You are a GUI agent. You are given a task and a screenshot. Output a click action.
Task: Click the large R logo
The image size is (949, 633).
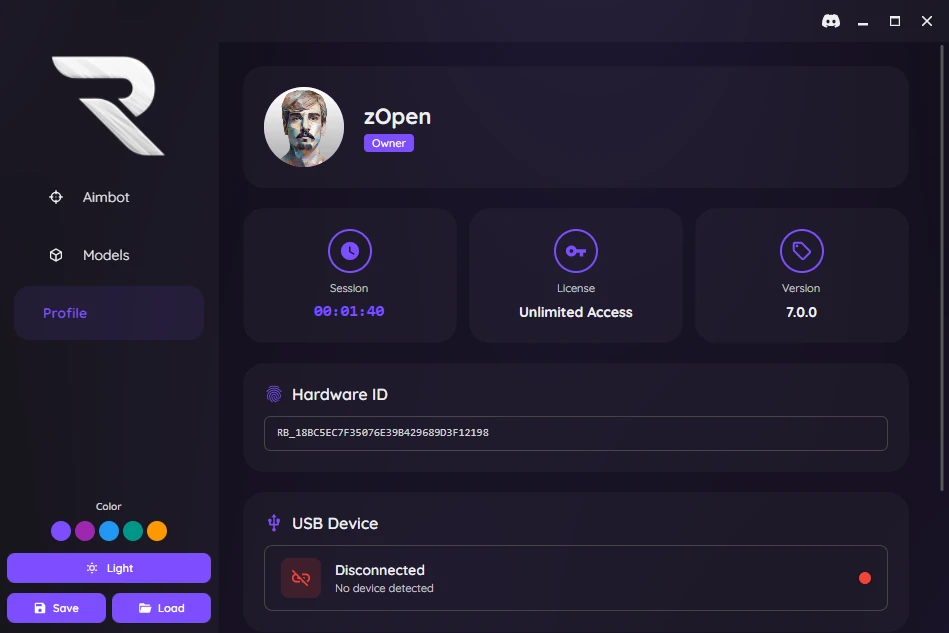tap(108, 106)
